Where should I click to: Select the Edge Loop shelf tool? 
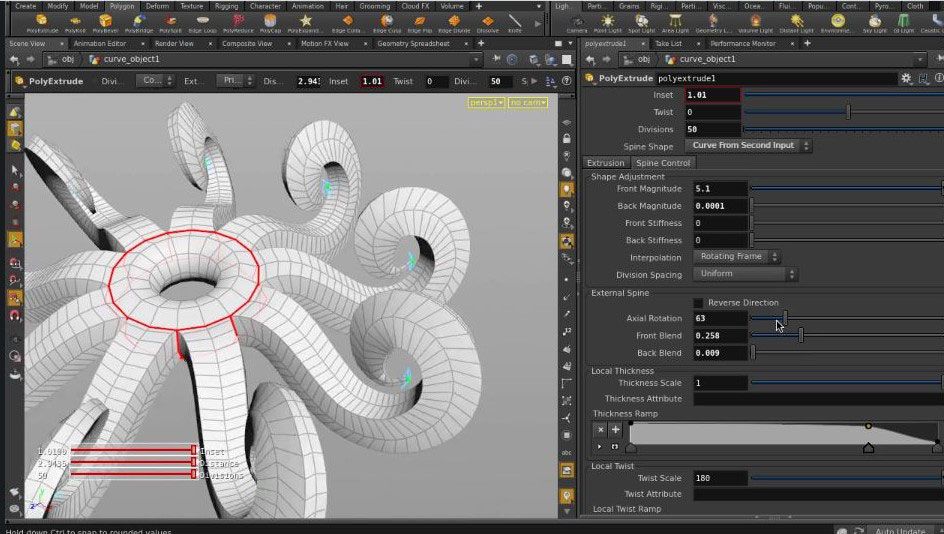coord(203,24)
